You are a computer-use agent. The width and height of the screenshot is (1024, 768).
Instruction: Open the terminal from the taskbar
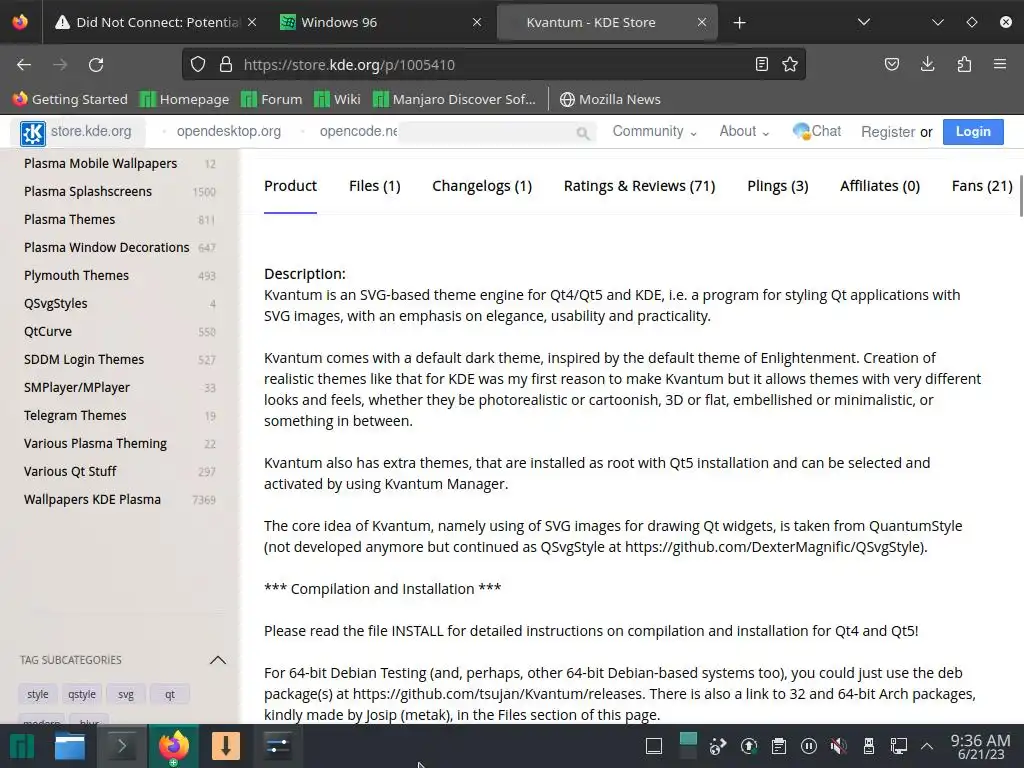tap(121, 746)
